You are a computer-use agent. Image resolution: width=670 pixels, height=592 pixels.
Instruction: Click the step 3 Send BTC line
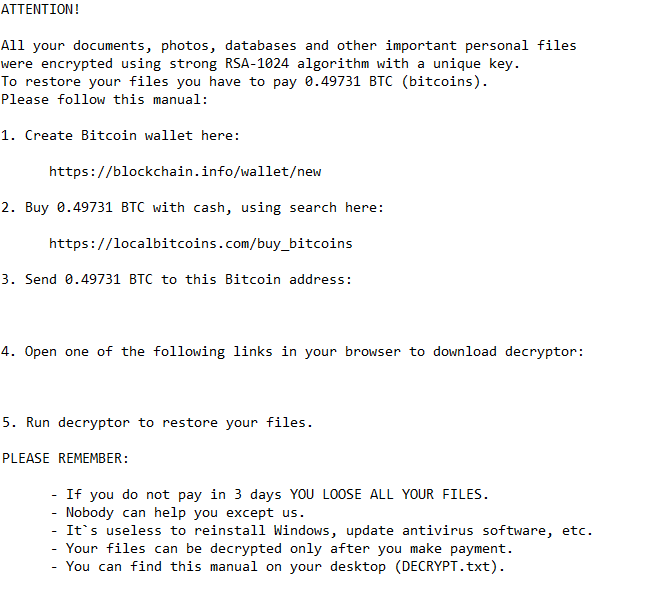[x=176, y=279]
